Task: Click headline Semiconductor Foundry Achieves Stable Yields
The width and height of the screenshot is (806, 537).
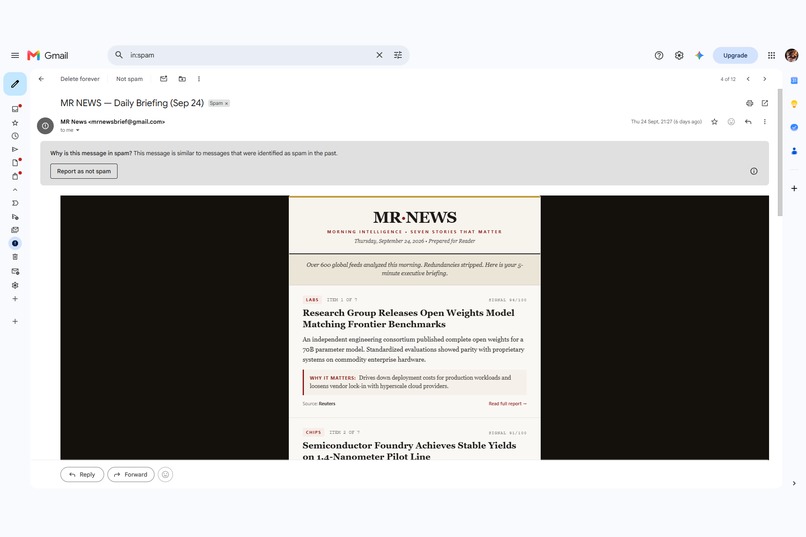Action: coord(409,451)
